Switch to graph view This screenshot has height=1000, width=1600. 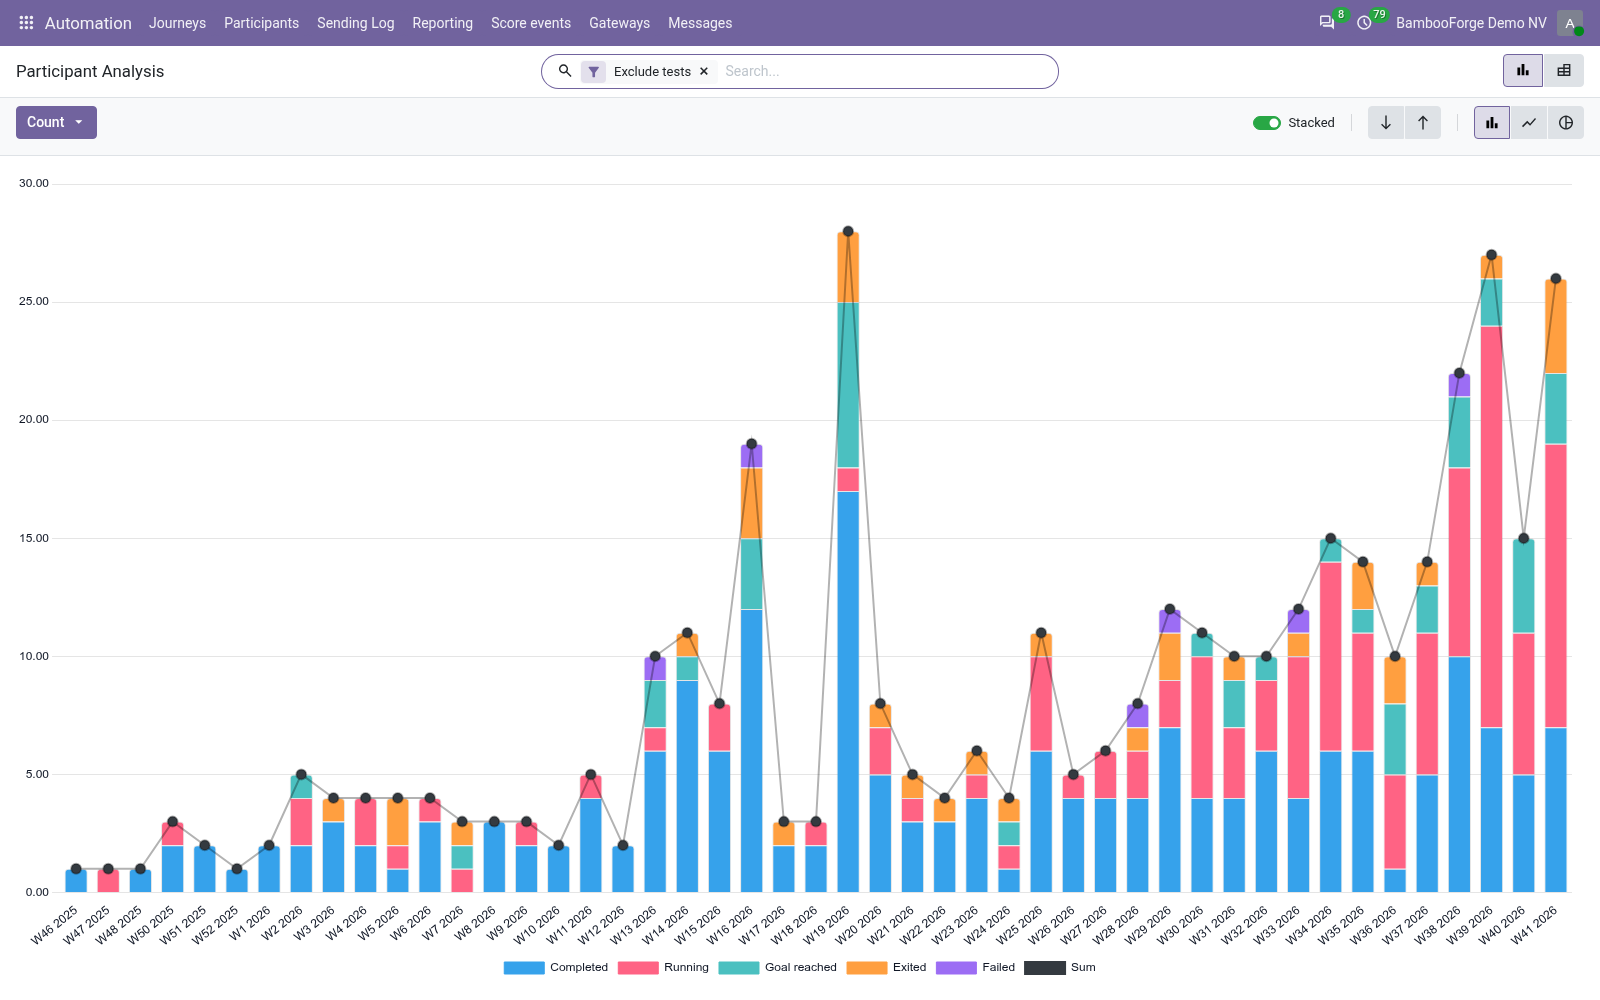click(x=1523, y=71)
